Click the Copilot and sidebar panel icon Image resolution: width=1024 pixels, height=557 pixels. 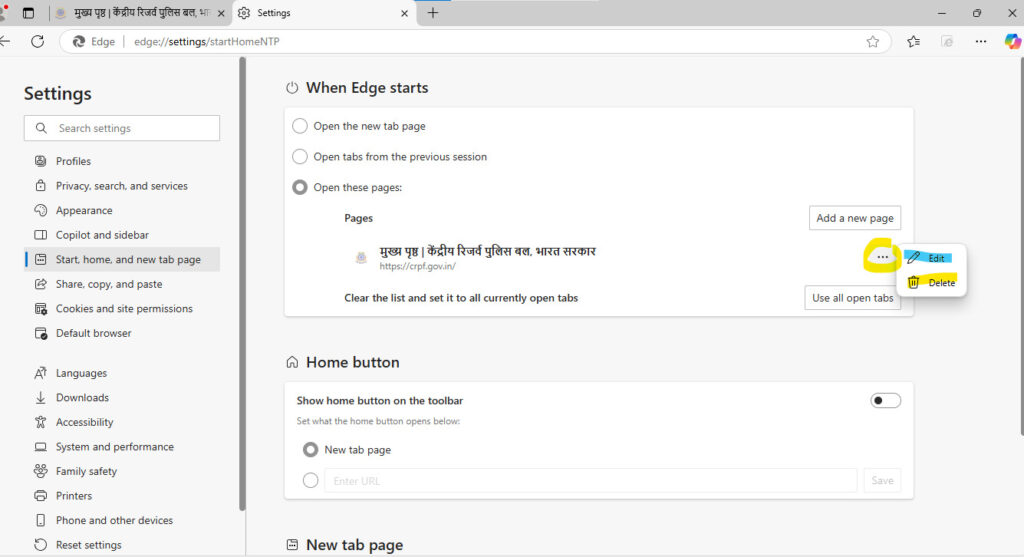[x=40, y=235]
